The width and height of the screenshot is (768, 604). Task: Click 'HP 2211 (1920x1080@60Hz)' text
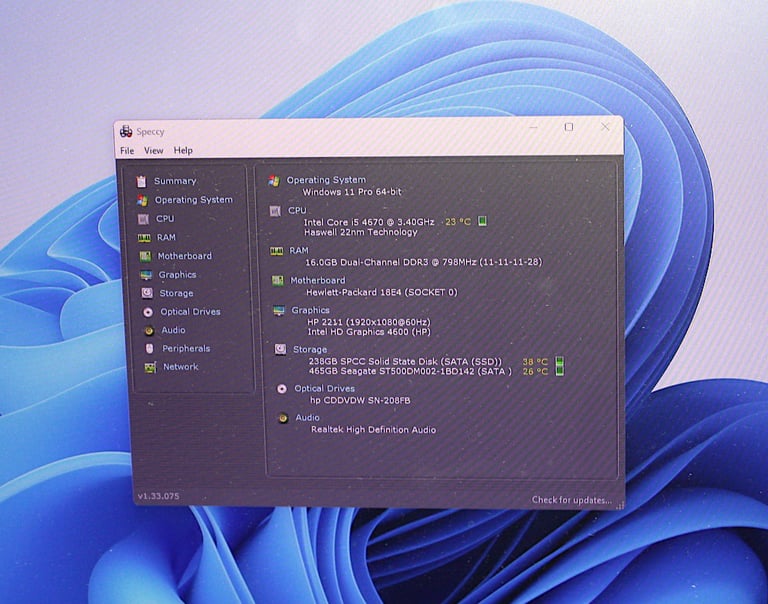[x=369, y=322]
